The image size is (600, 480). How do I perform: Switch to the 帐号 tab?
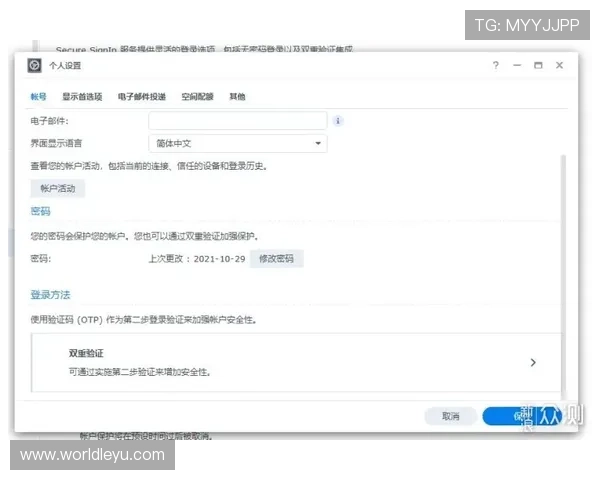pos(38,97)
